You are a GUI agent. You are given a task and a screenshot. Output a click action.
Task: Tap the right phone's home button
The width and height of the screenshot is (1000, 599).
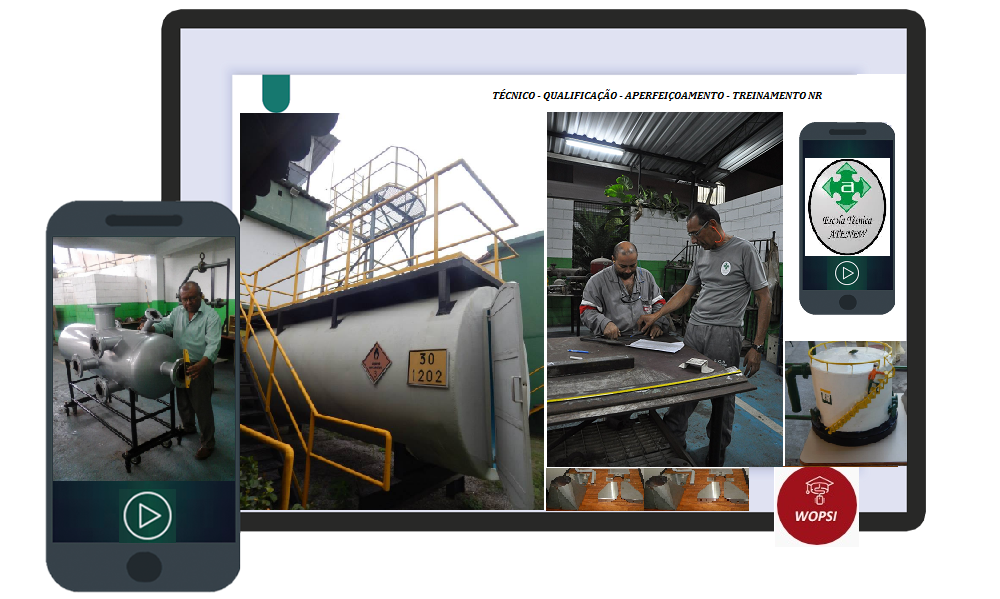847,302
